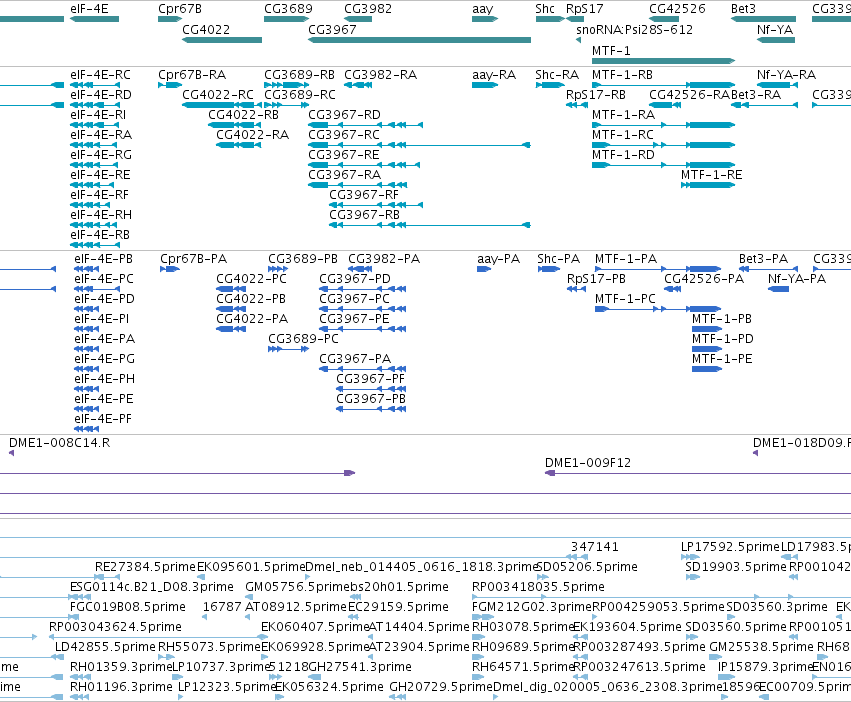Click the Cpr67B-PA protein label
This screenshot has width=851, height=702.
193,258
